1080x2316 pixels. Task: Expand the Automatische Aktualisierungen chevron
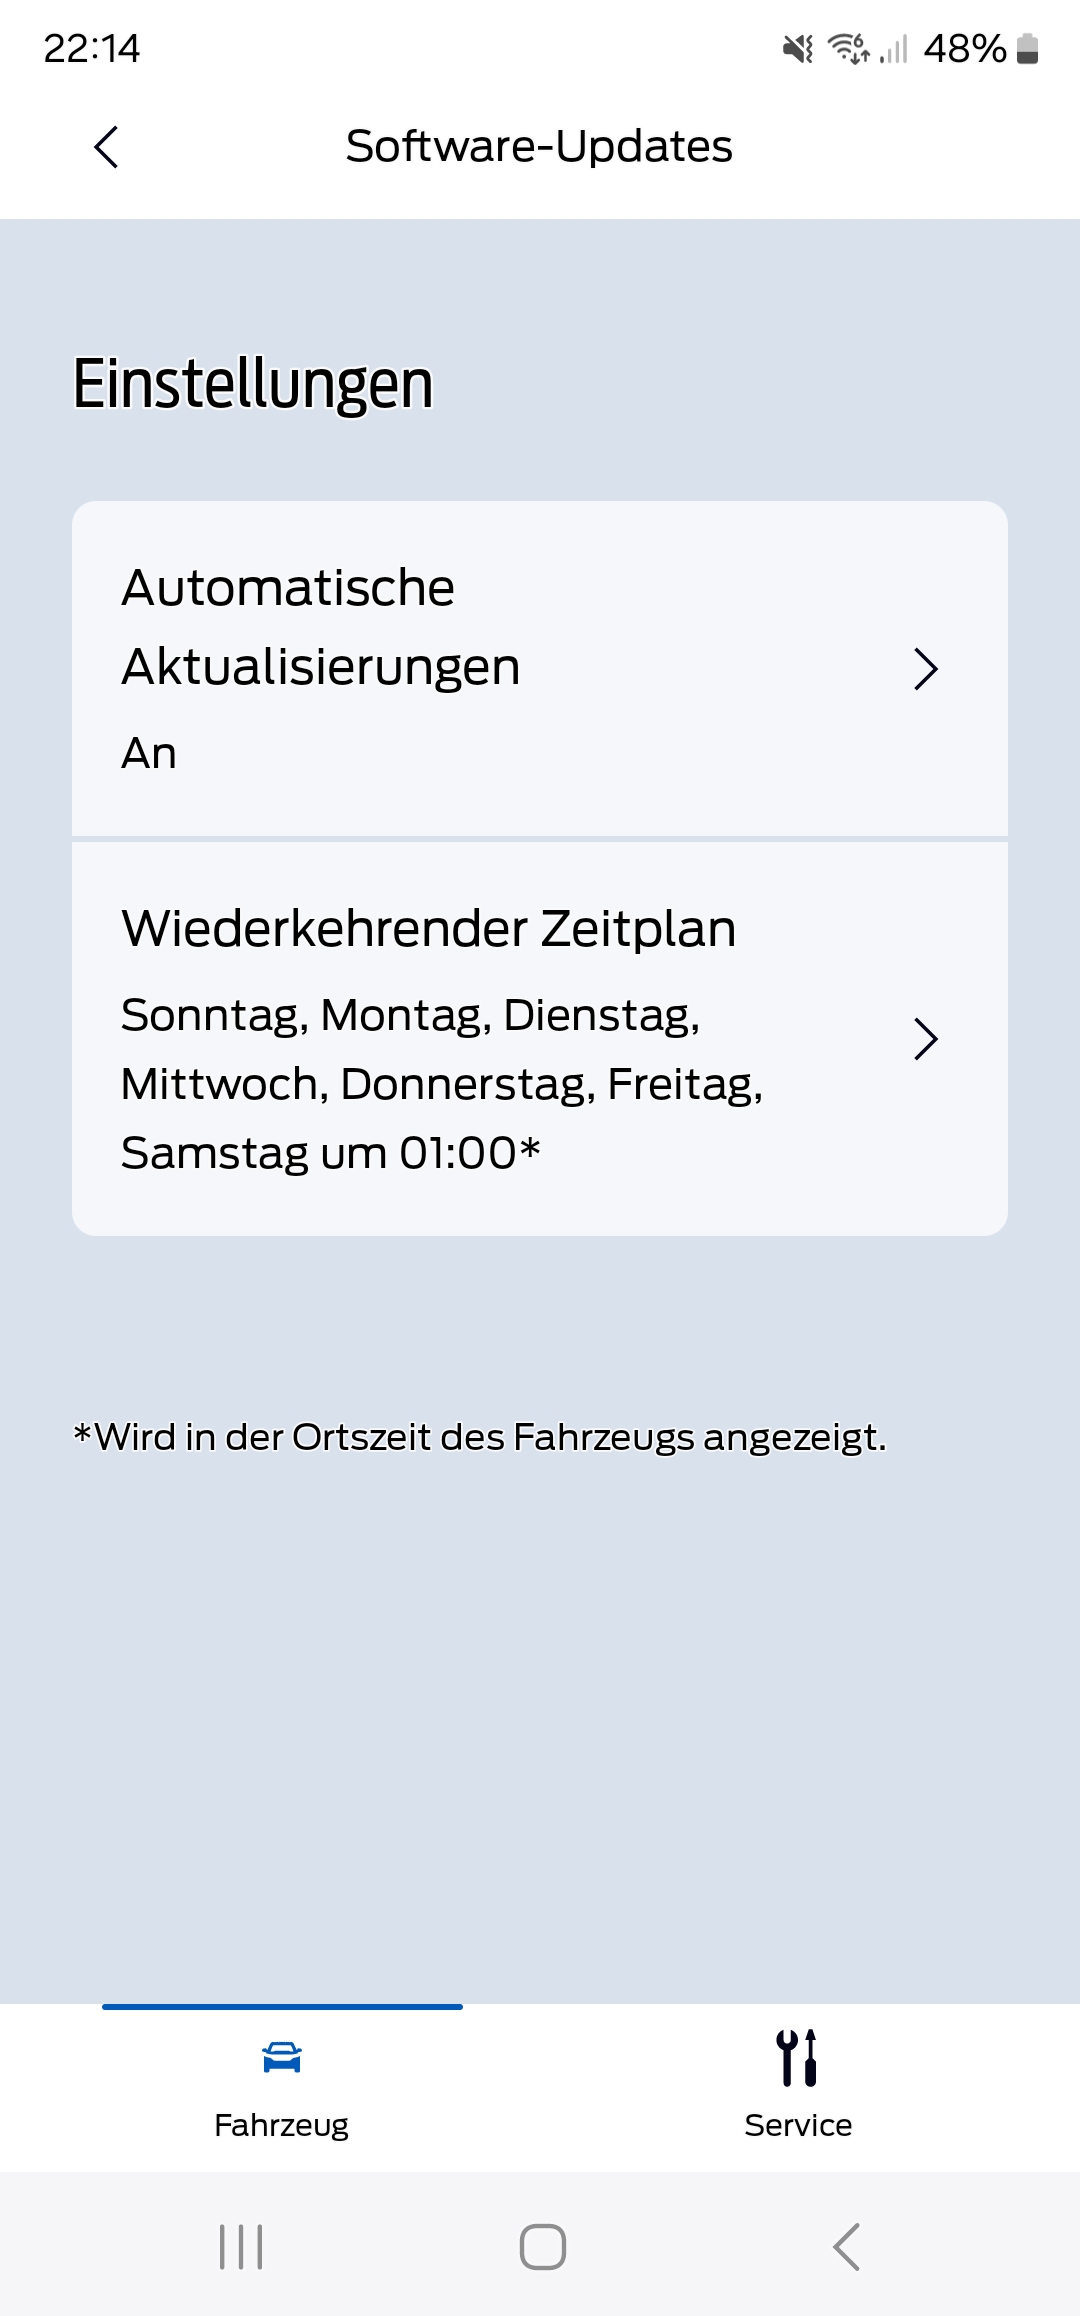[x=925, y=670]
